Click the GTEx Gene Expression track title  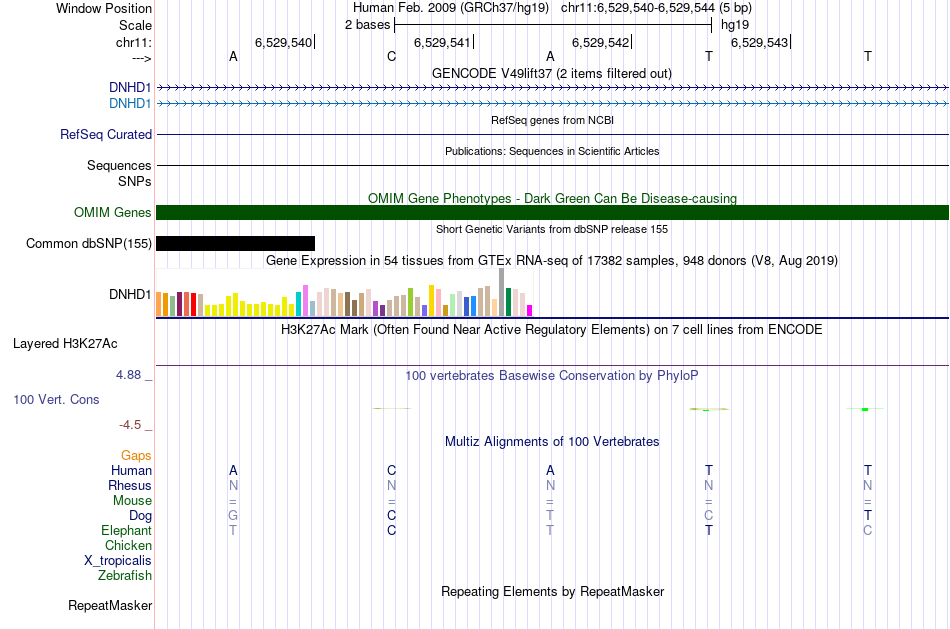pos(552,261)
